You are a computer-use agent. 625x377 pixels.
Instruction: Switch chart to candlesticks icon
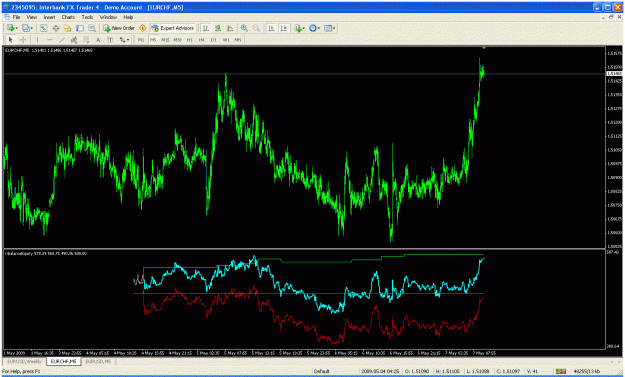pos(218,28)
